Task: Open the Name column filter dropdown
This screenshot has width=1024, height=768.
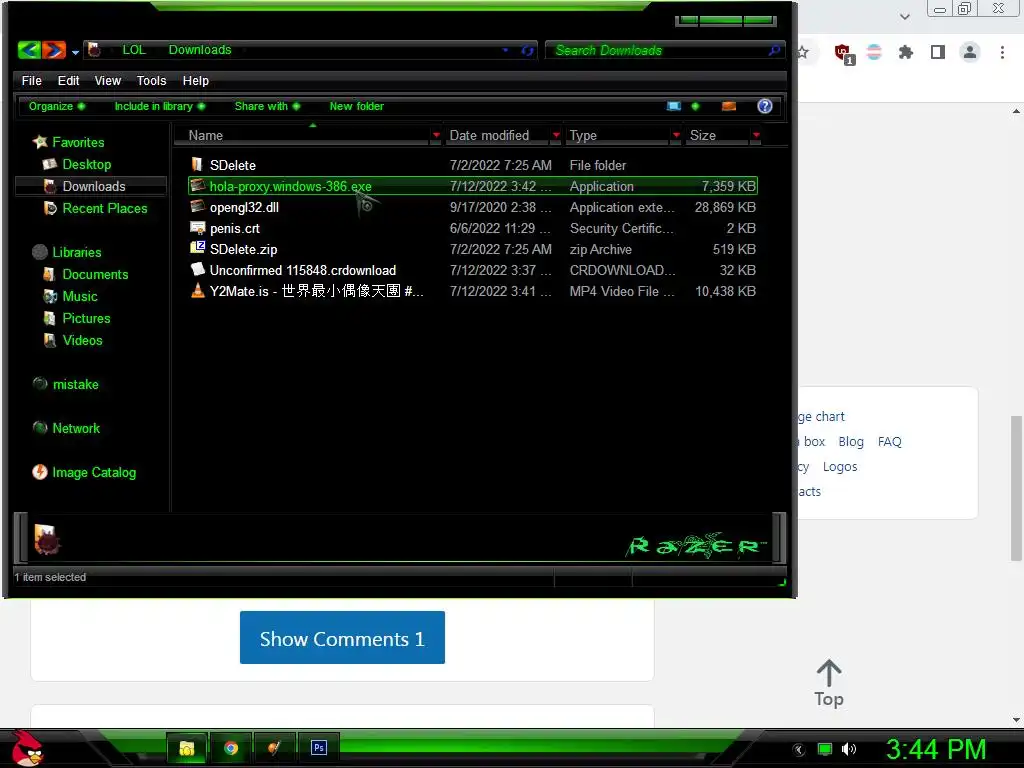Action: tap(436, 135)
